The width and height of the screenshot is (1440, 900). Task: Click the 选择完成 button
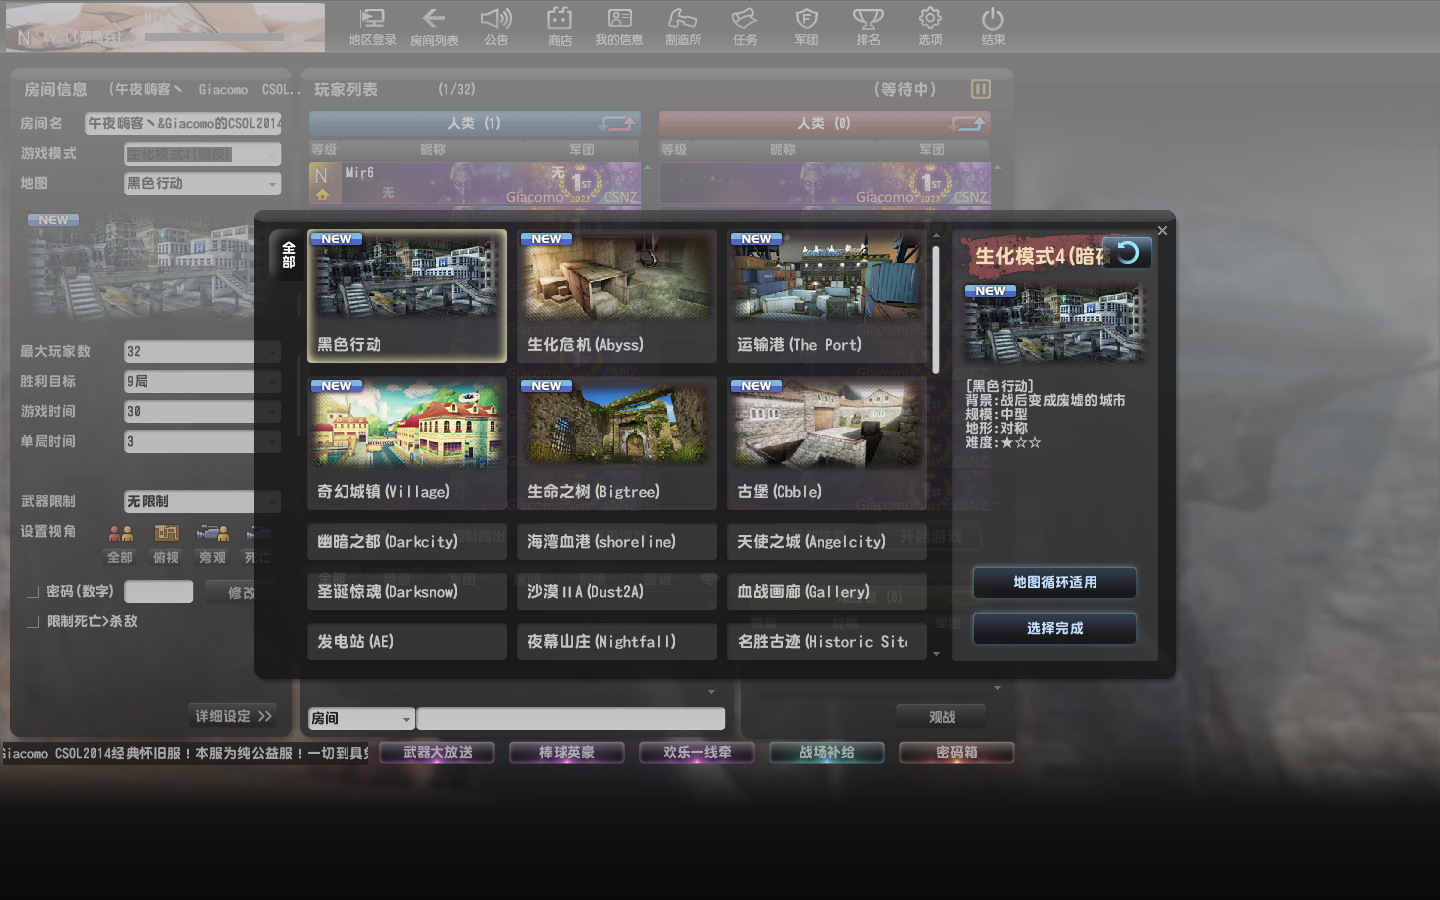tap(1054, 629)
